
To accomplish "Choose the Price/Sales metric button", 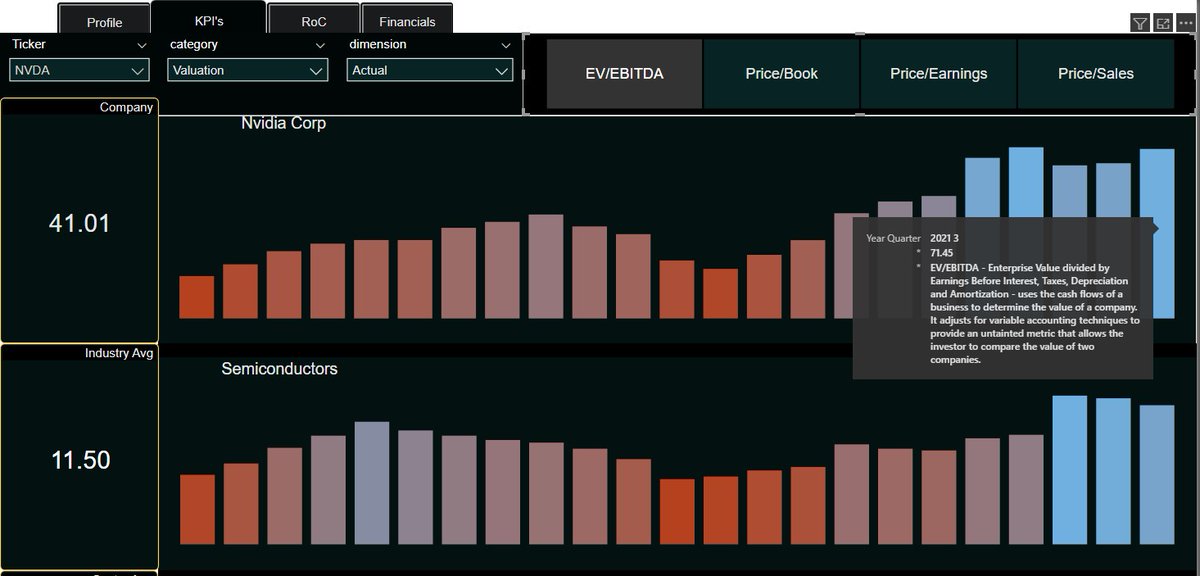I will tap(1096, 74).
